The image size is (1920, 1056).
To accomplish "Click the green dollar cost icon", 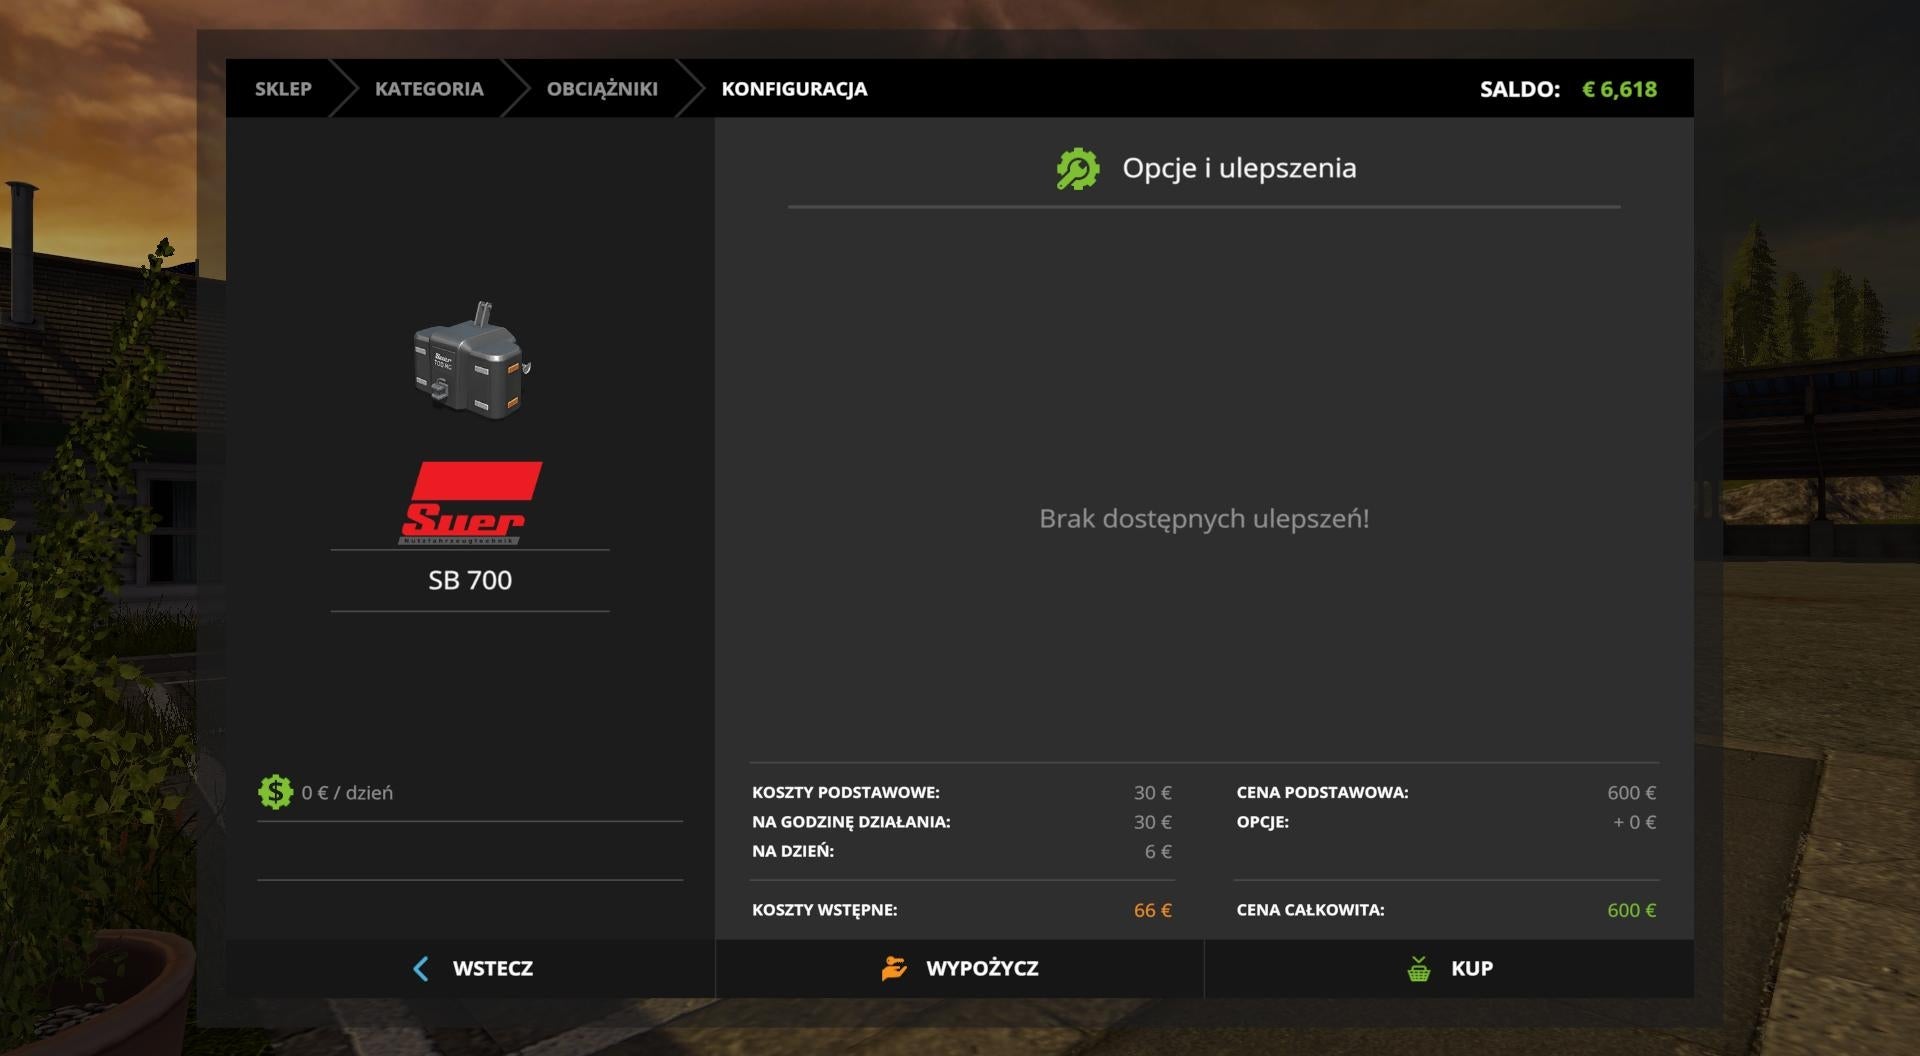I will 275,792.
